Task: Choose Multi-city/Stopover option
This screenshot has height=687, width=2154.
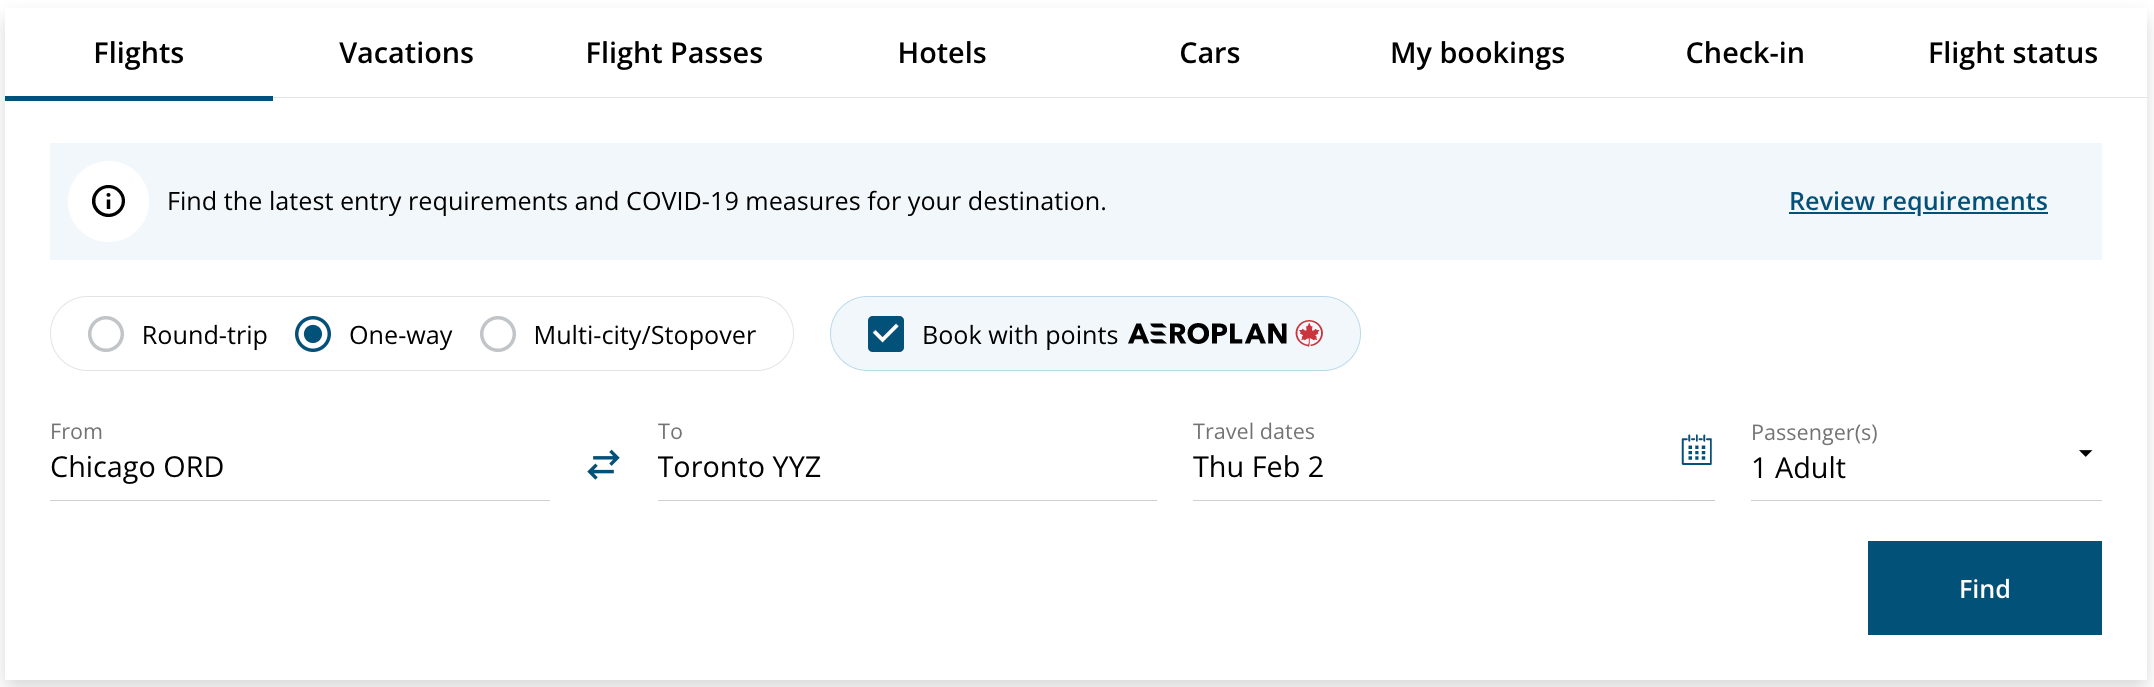Action: (498, 335)
